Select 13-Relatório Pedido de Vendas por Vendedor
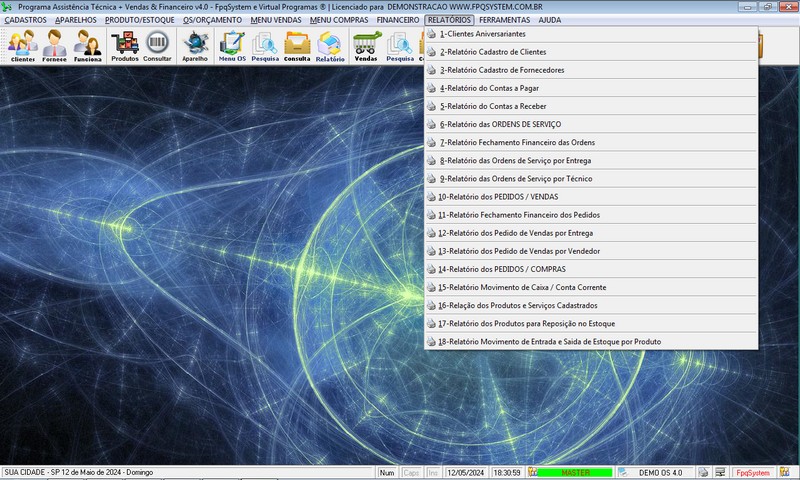The width and height of the screenshot is (800, 480). (x=591, y=251)
